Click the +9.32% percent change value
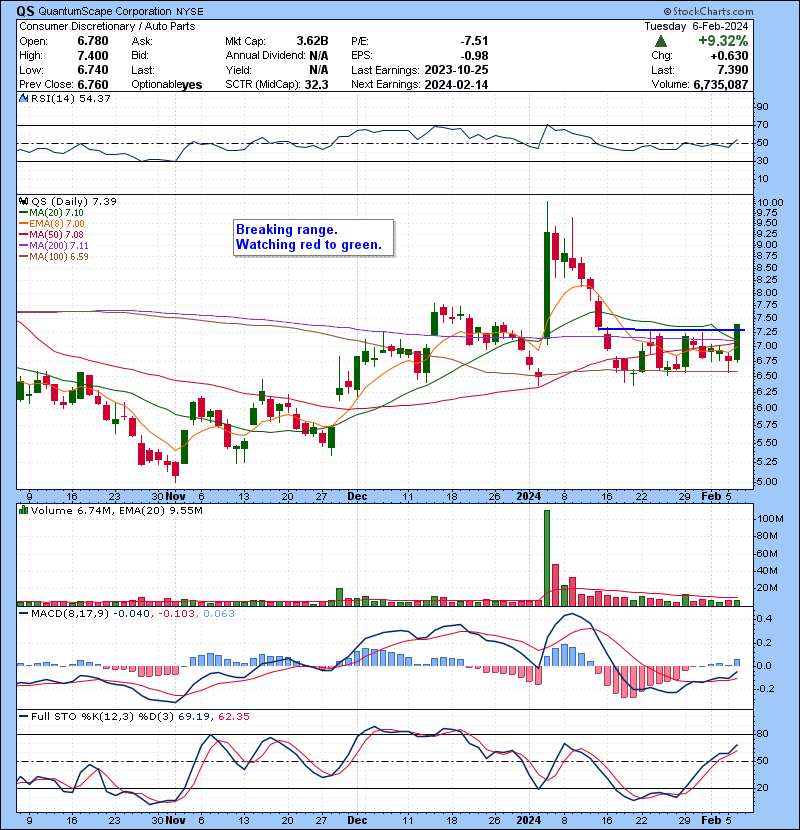Screen dimensions: 800x830 pyautogui.click(x=723, y=41)
